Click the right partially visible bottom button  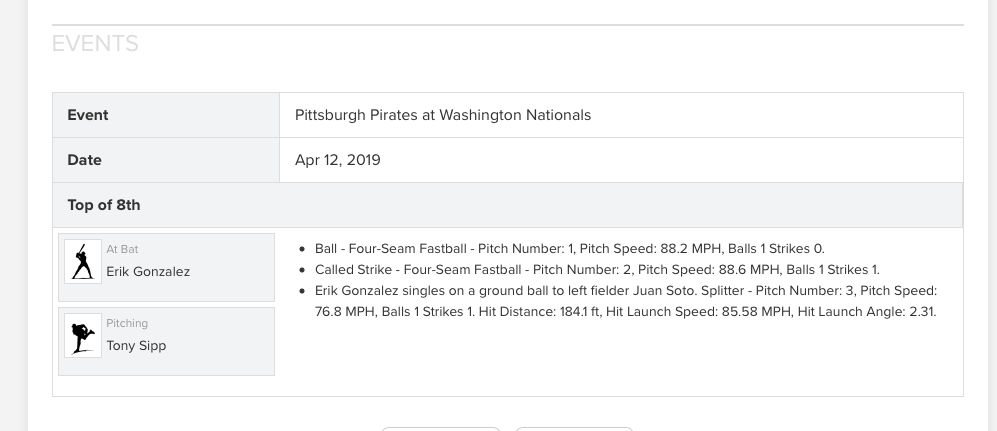click(x=574, y=429)
